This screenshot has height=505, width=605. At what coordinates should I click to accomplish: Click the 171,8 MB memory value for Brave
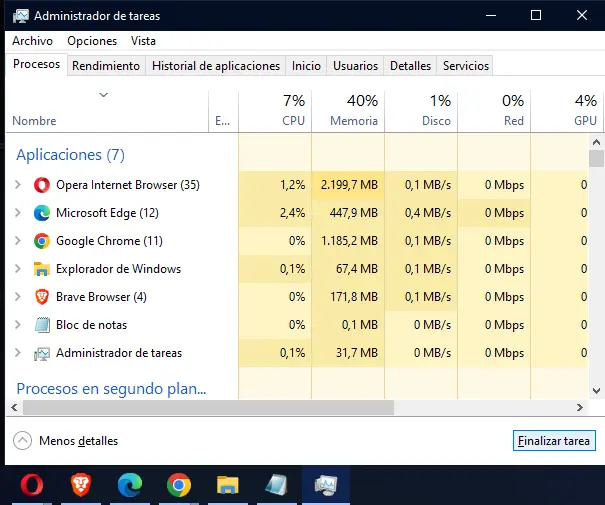(354, 297)
